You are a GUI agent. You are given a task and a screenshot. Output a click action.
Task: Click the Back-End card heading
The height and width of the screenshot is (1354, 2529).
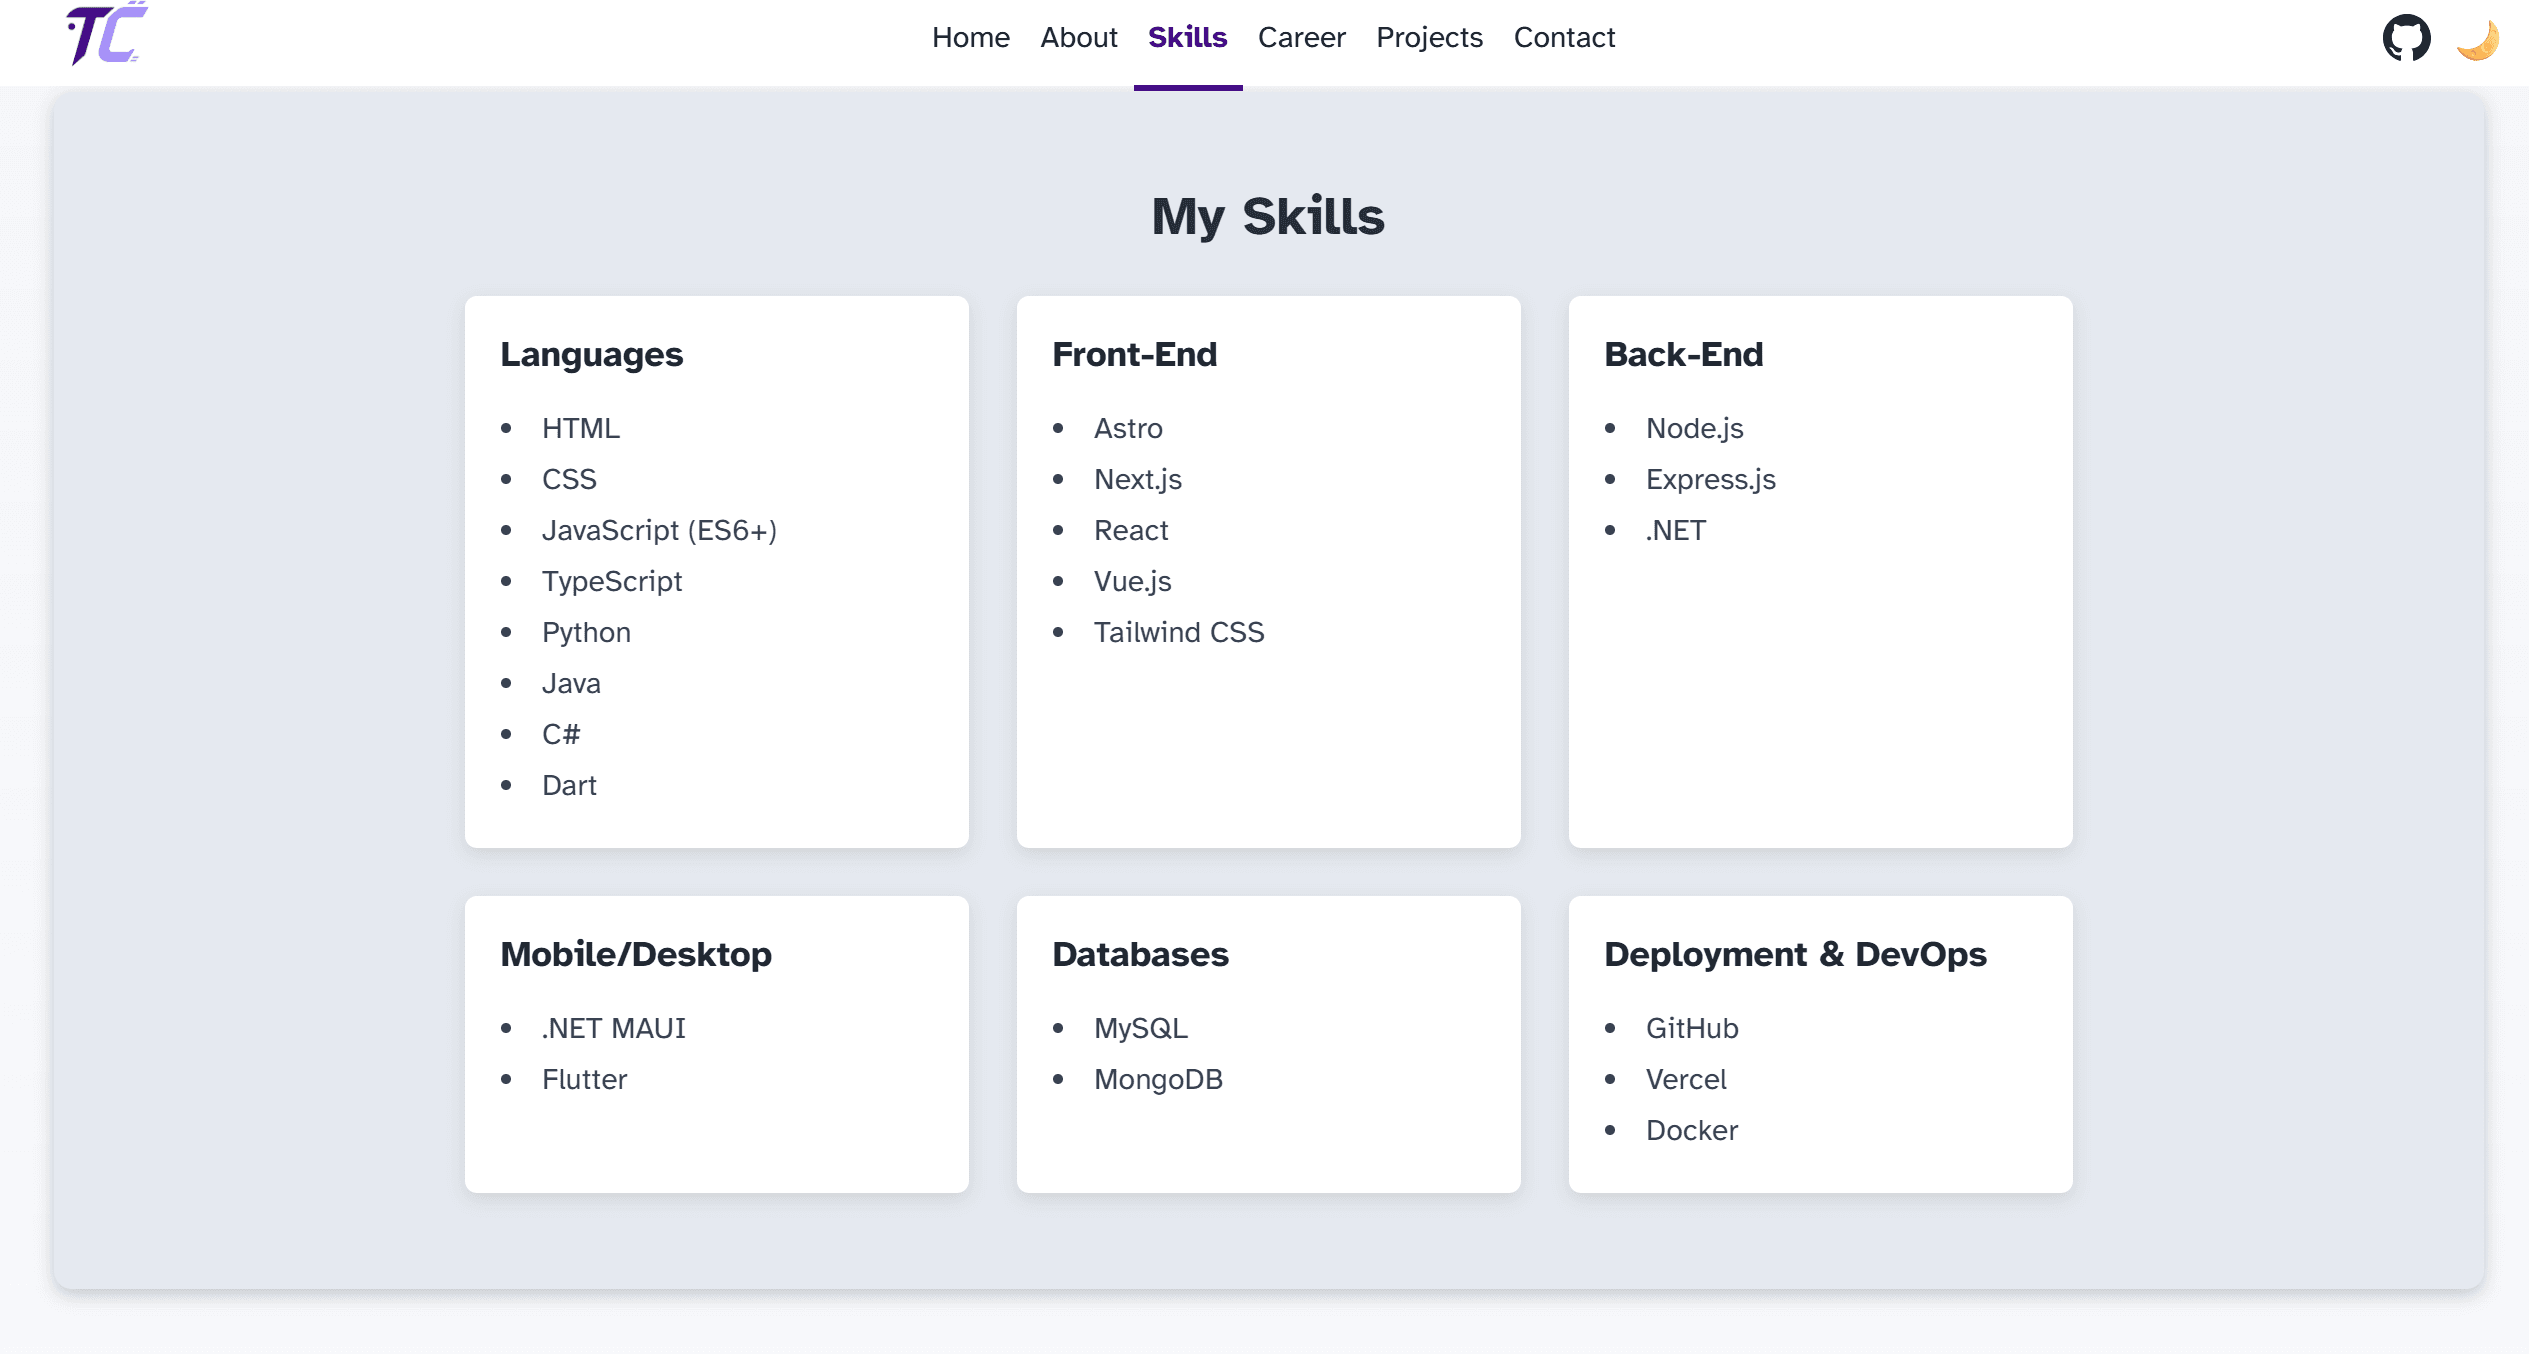pos(1683,355)
